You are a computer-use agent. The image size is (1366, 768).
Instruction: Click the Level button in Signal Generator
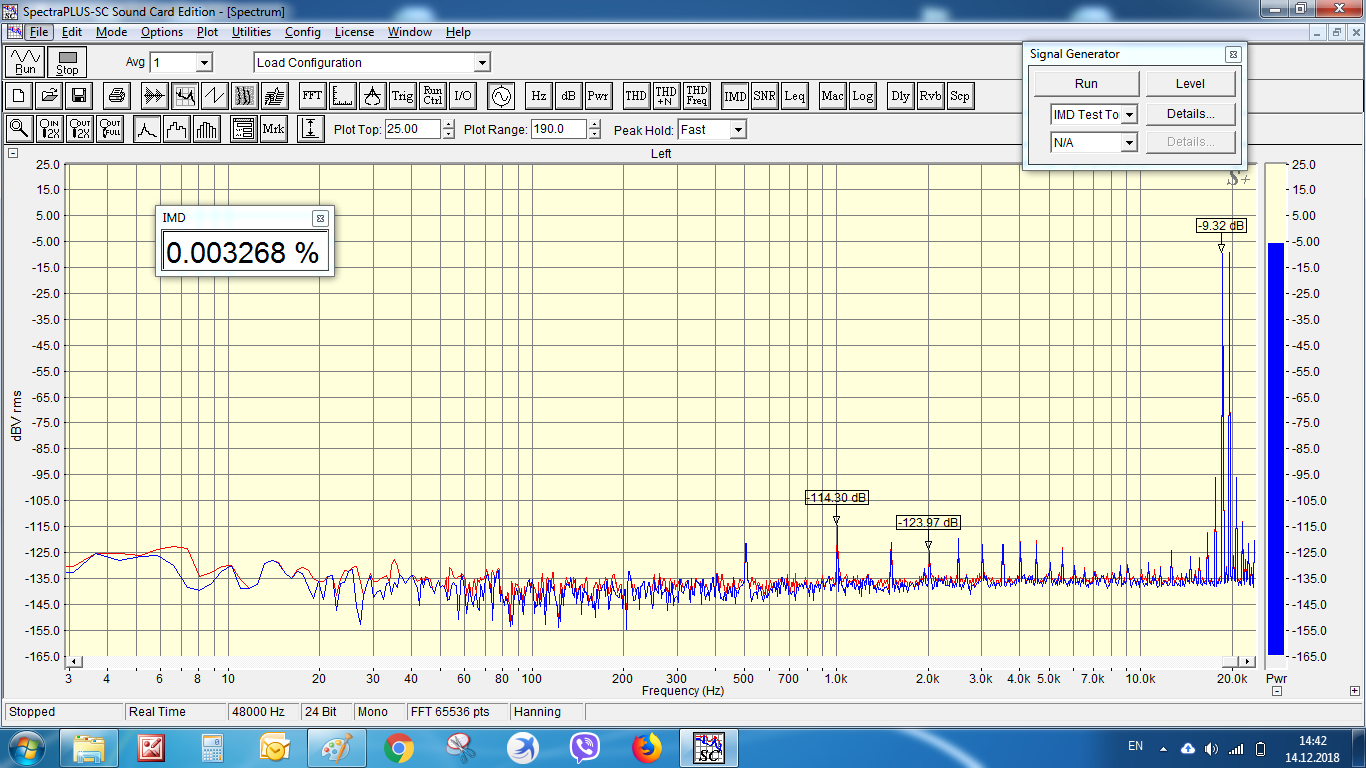tap(1190, 84)
